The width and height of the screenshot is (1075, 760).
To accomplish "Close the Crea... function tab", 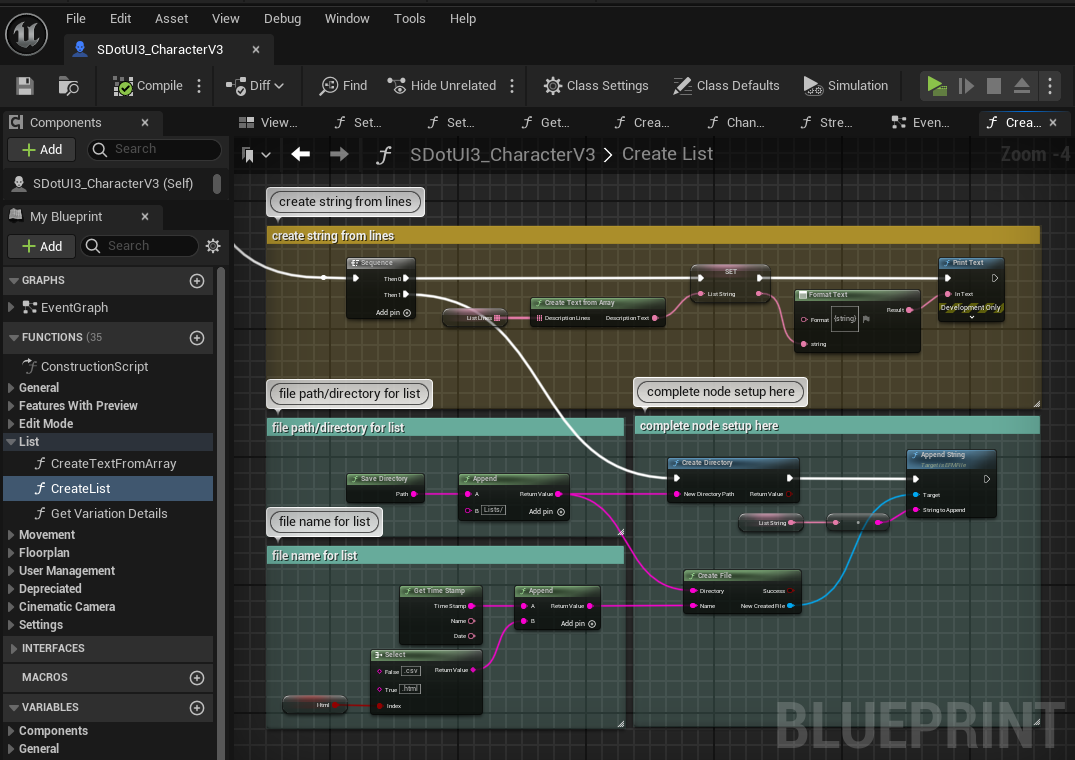I will click(1053, 123).
